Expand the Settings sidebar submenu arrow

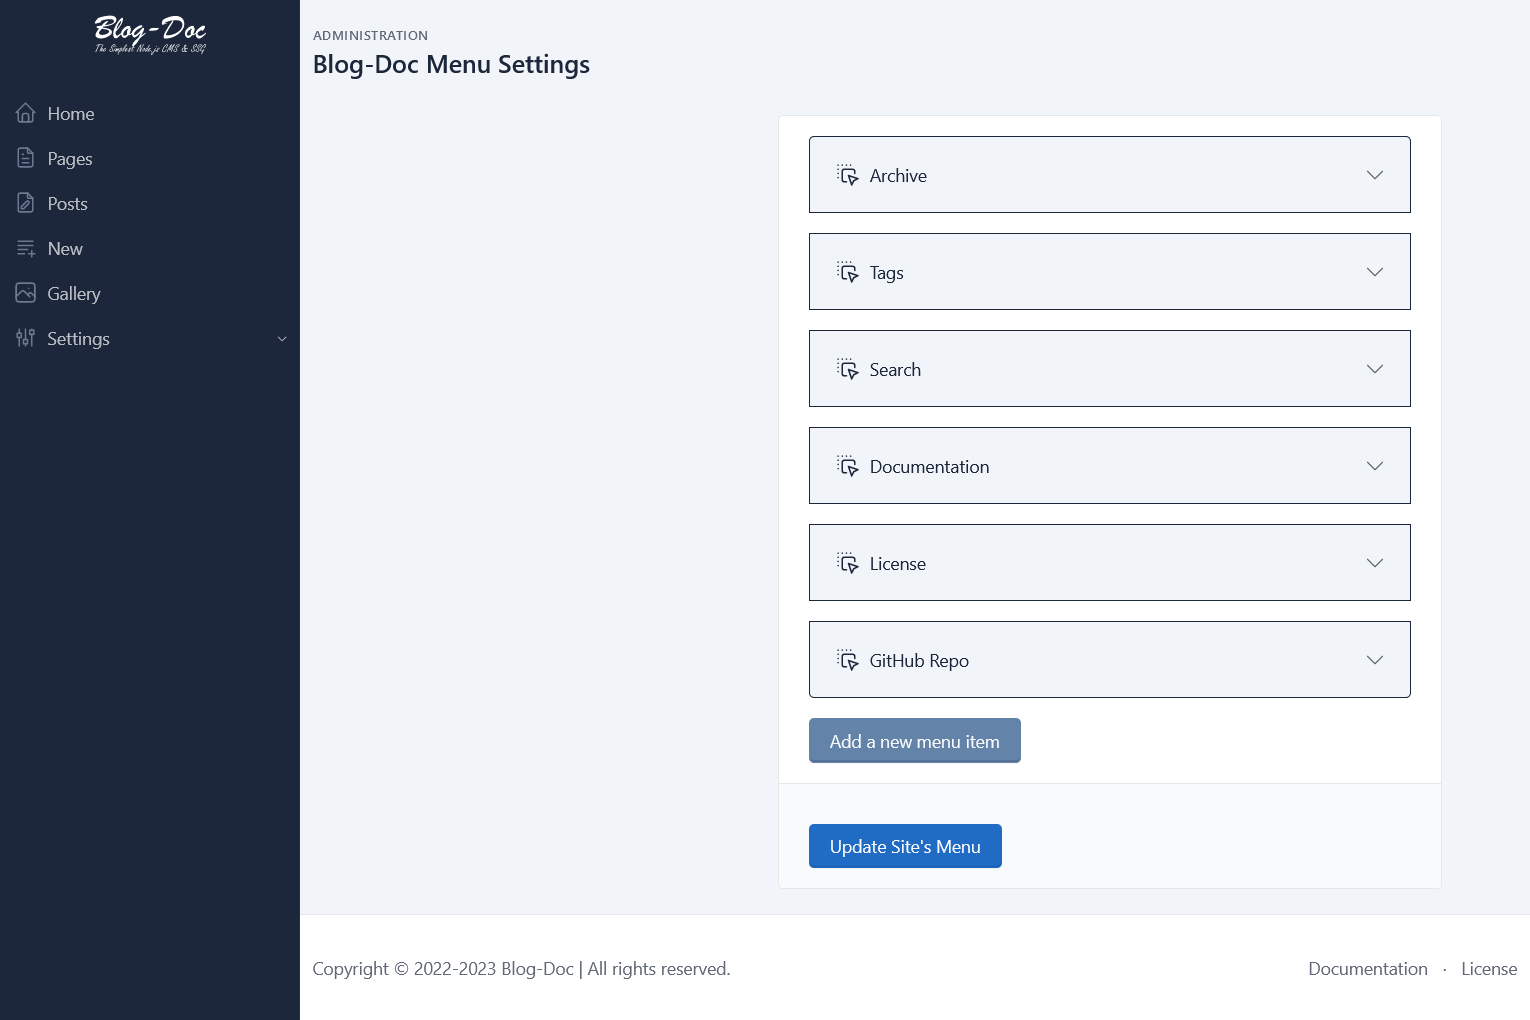282,339
